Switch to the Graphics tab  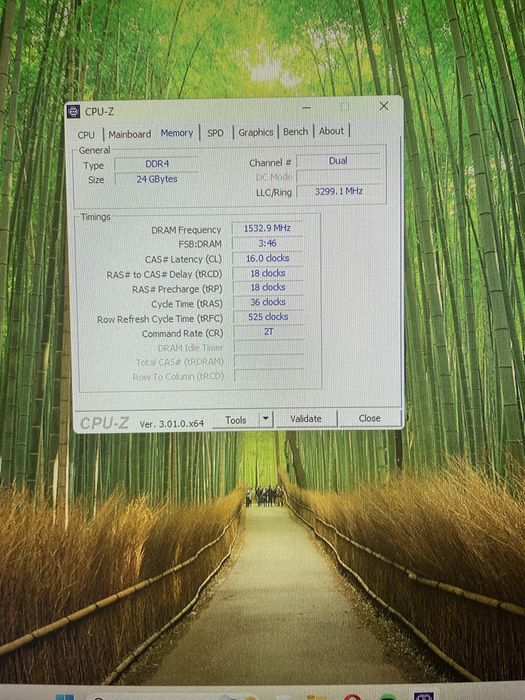[256, 132]
